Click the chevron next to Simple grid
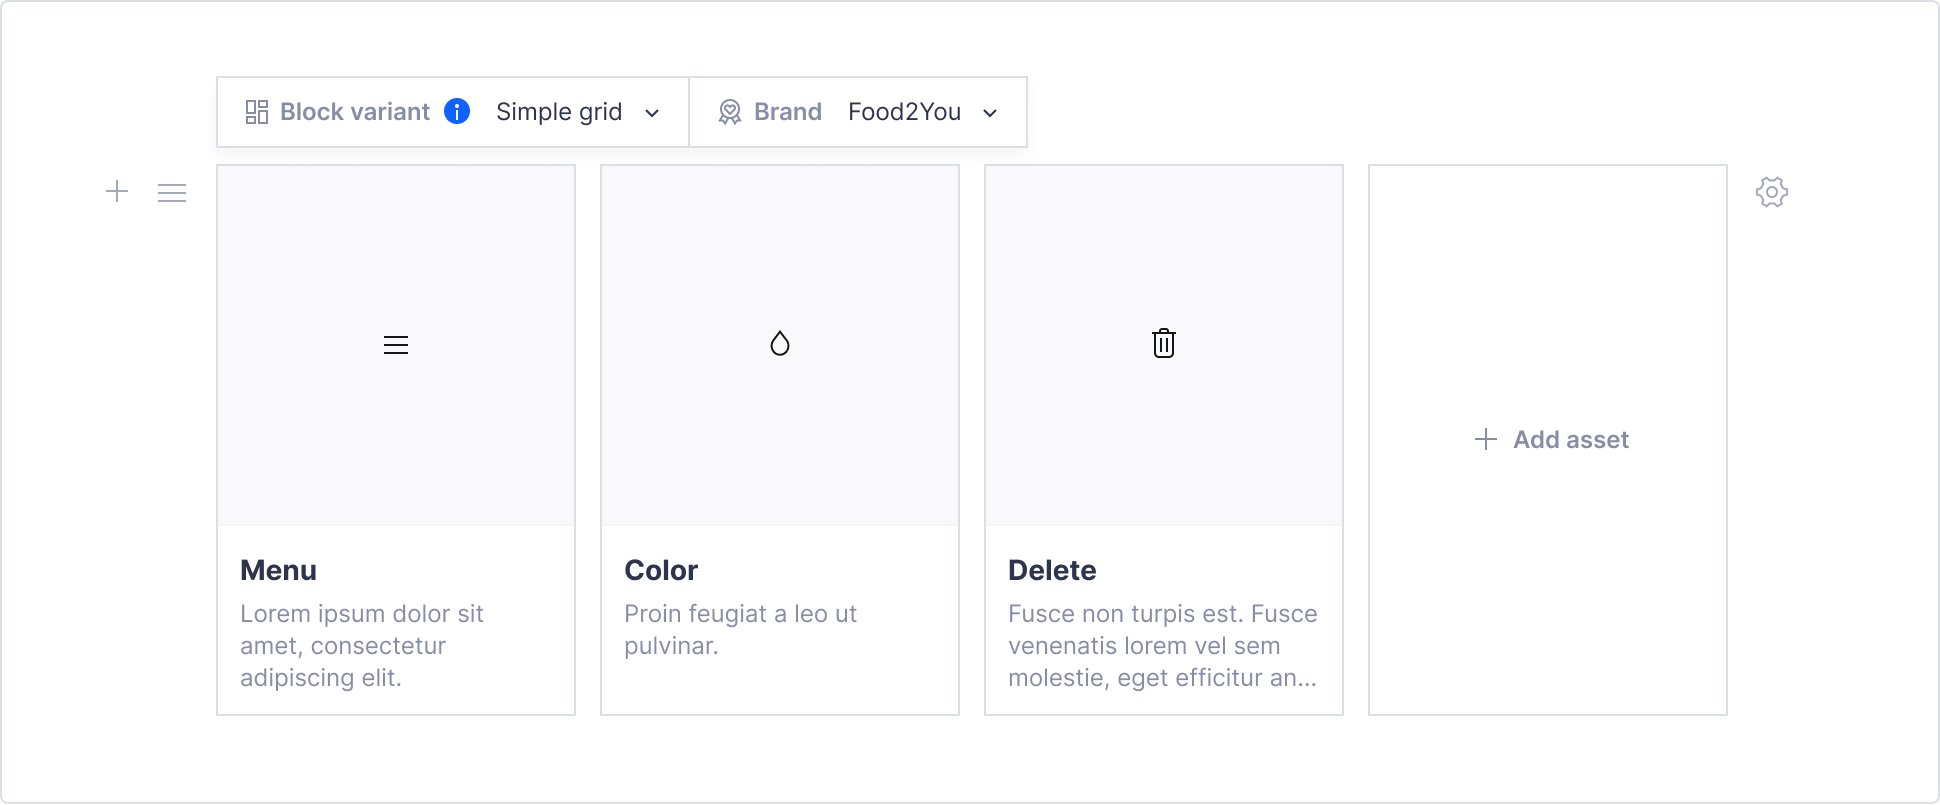 (x=652, y=113)
